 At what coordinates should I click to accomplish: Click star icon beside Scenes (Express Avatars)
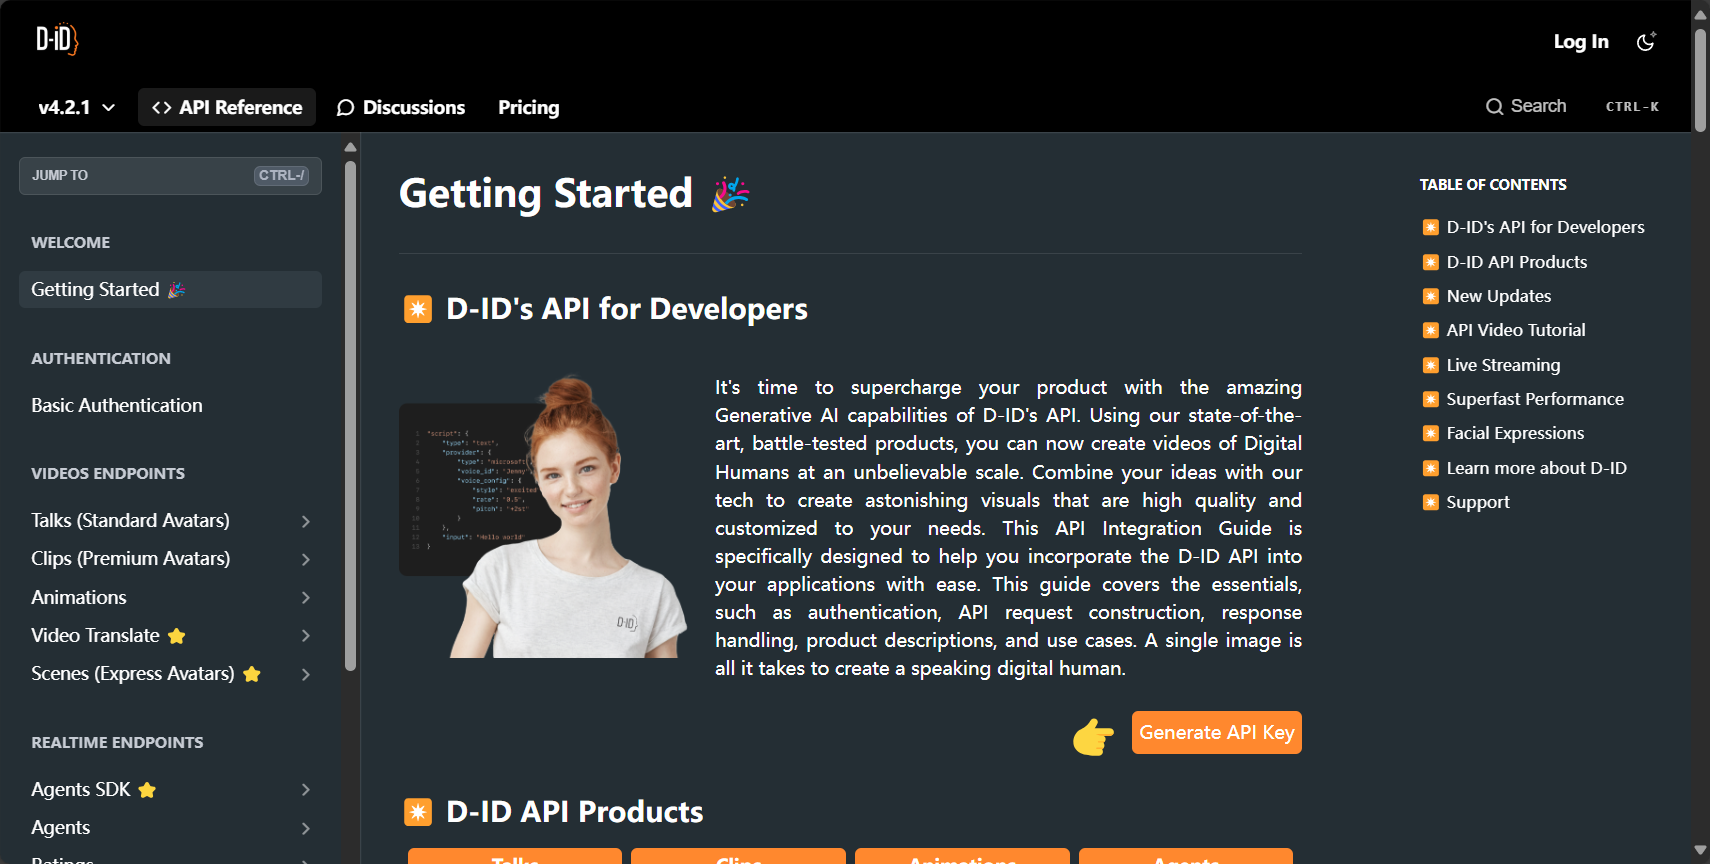[x=252, y=674]
